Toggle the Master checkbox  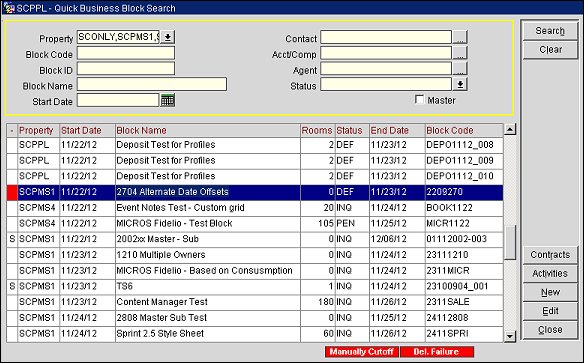click(419, 99)
